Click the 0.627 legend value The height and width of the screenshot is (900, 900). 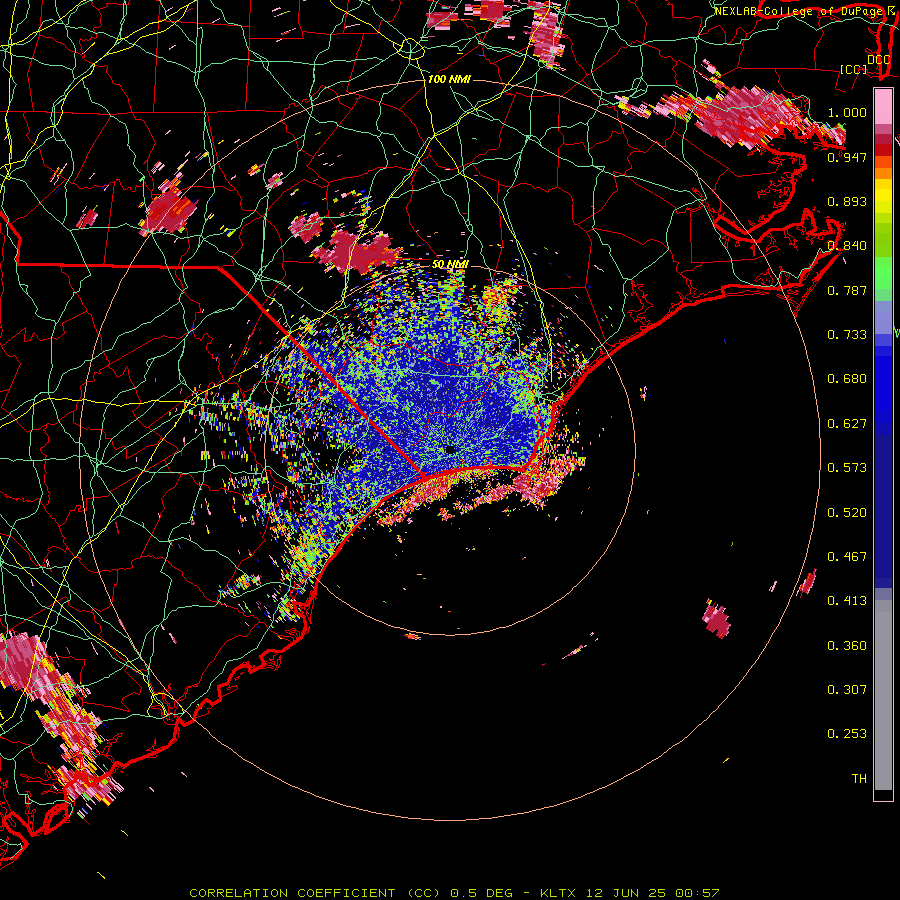[x=847, y=423]
